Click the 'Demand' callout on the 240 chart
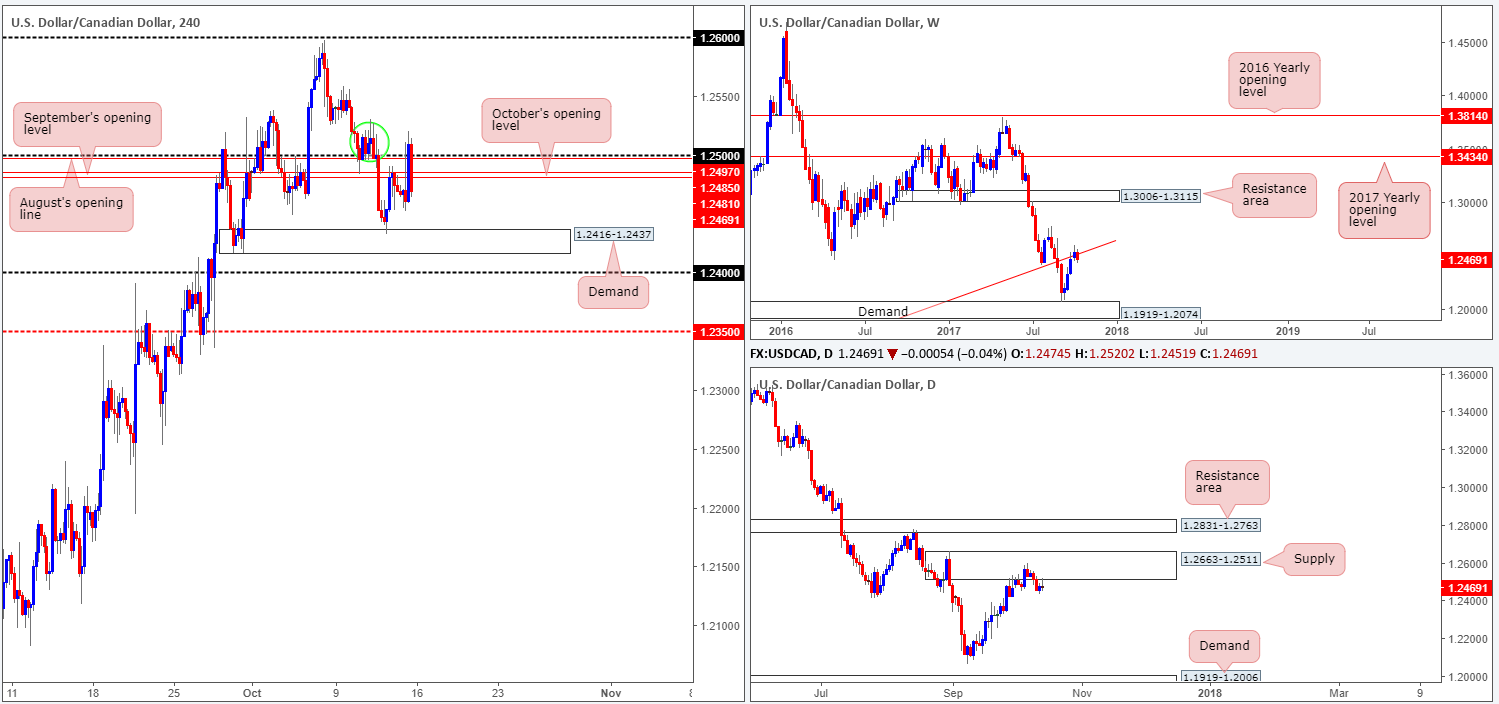Viewport: 1499px width, 704px height. (614, 292)
